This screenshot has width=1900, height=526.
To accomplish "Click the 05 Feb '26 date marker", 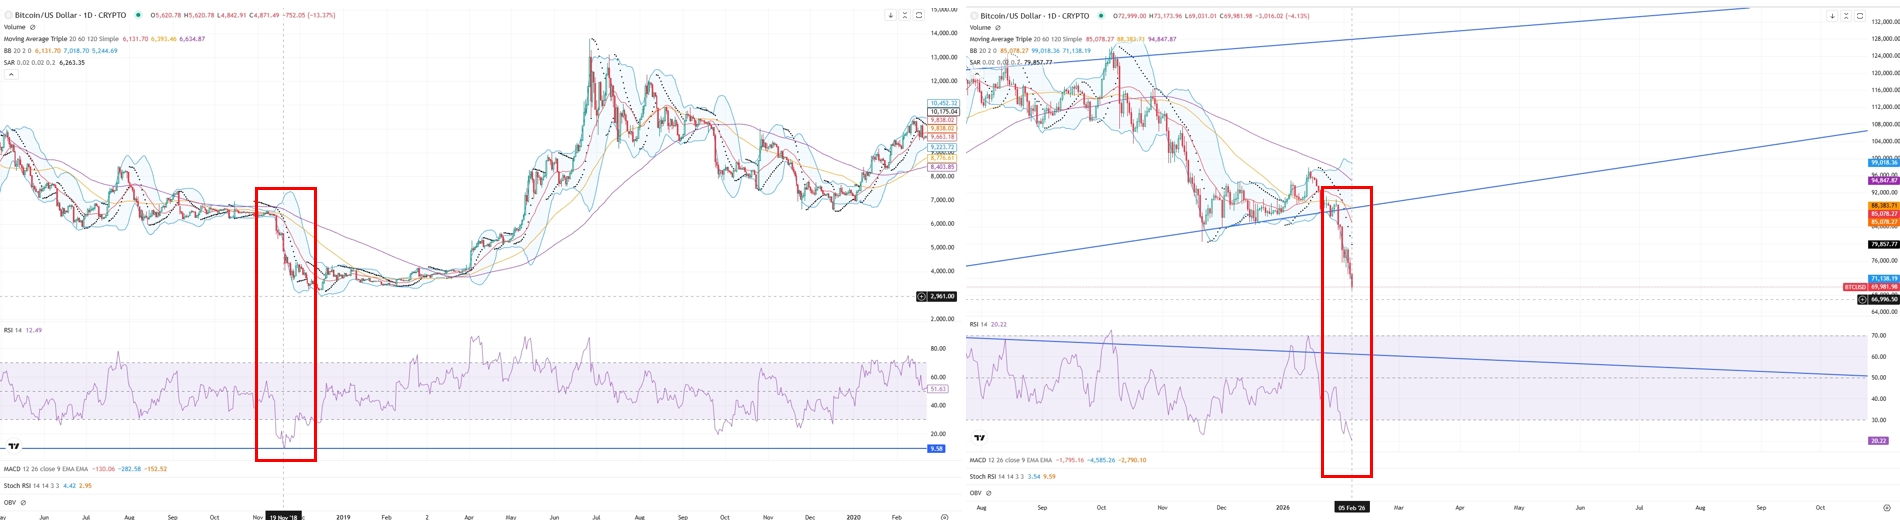I will coord(1351,508).
